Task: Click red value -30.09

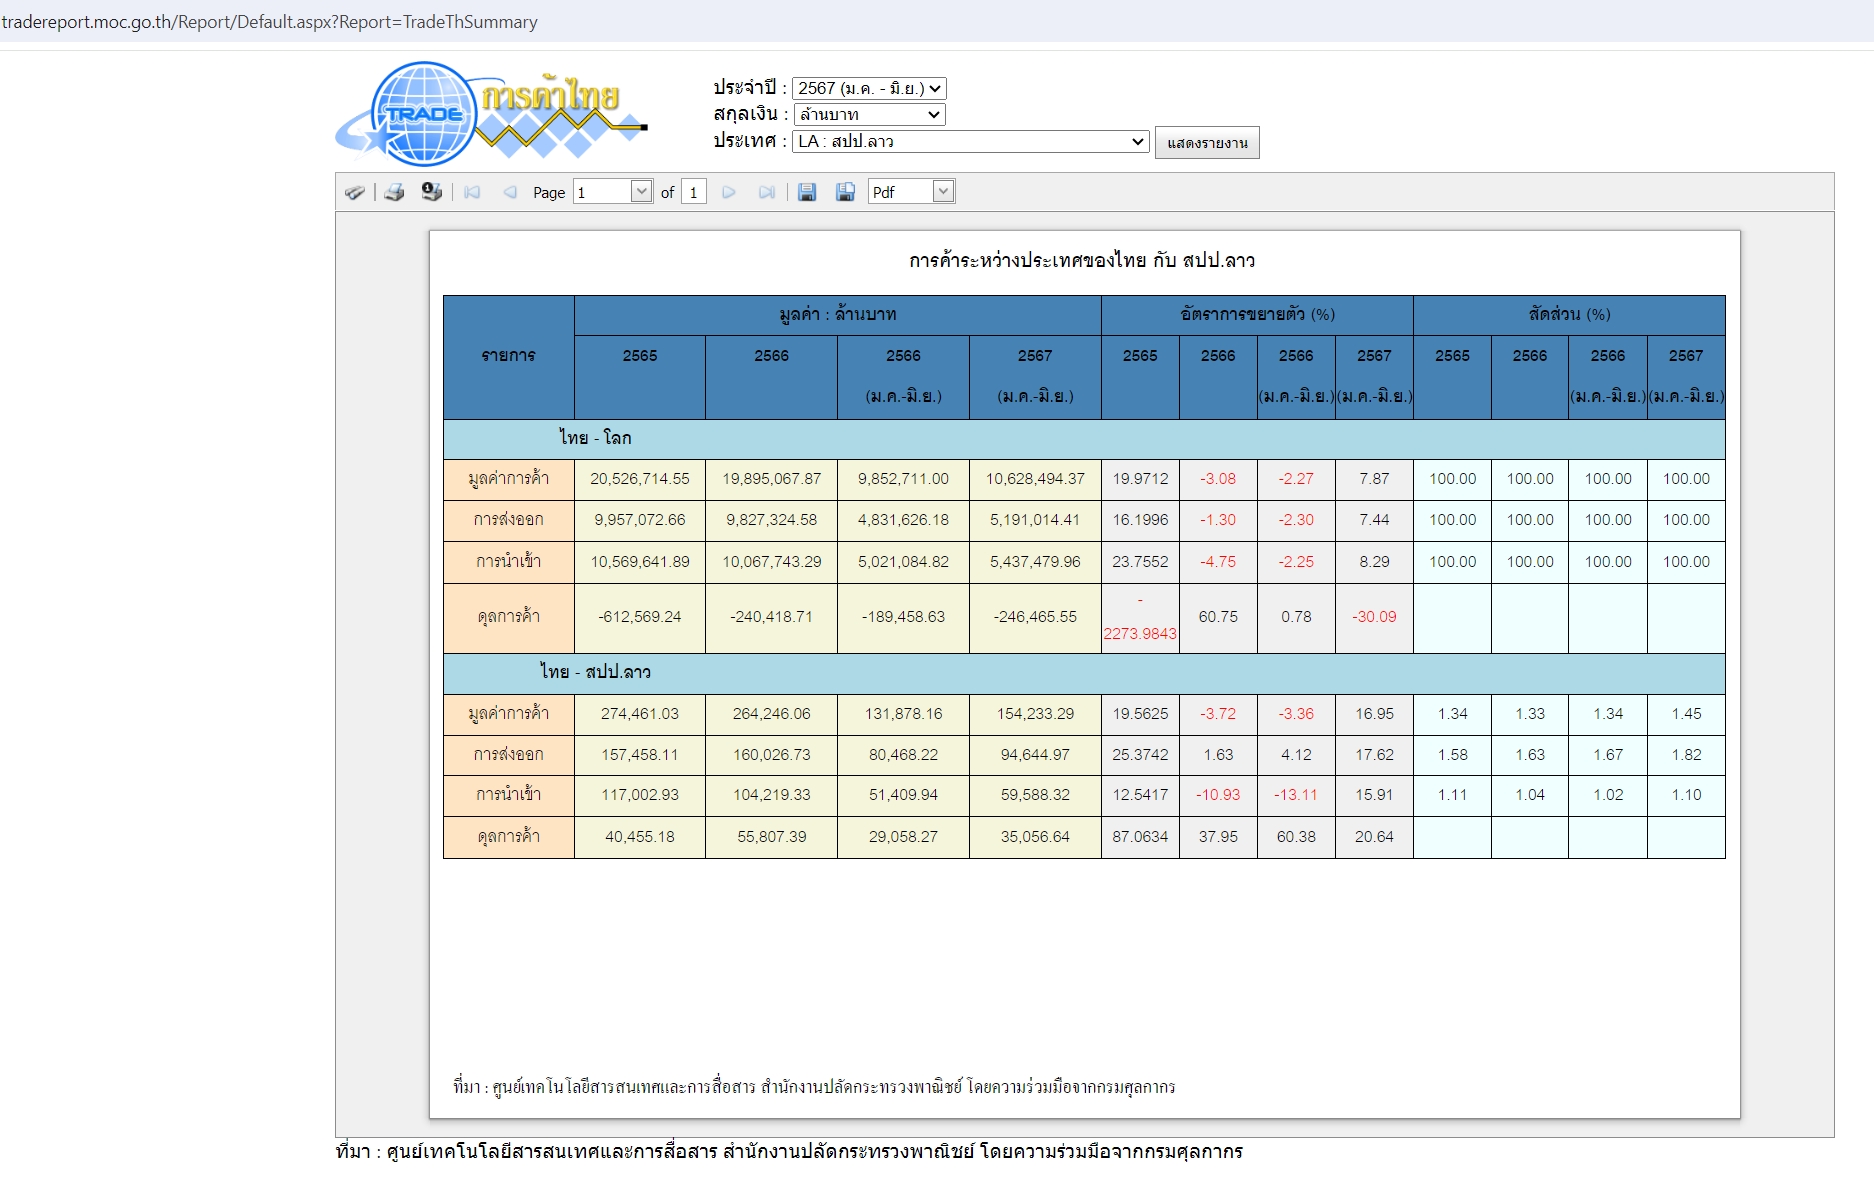Action: [1374, 617]
